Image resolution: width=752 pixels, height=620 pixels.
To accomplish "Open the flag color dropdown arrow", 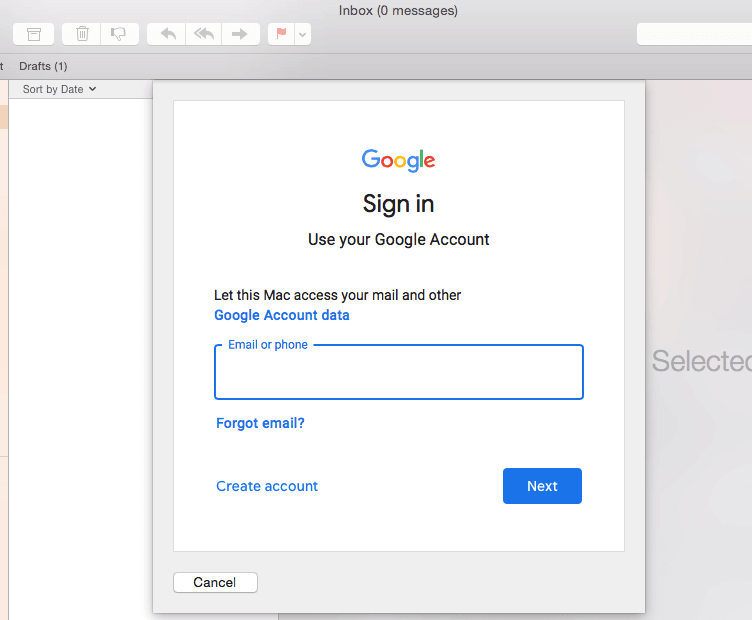I will pyautogui.click(x=303, y=34).
